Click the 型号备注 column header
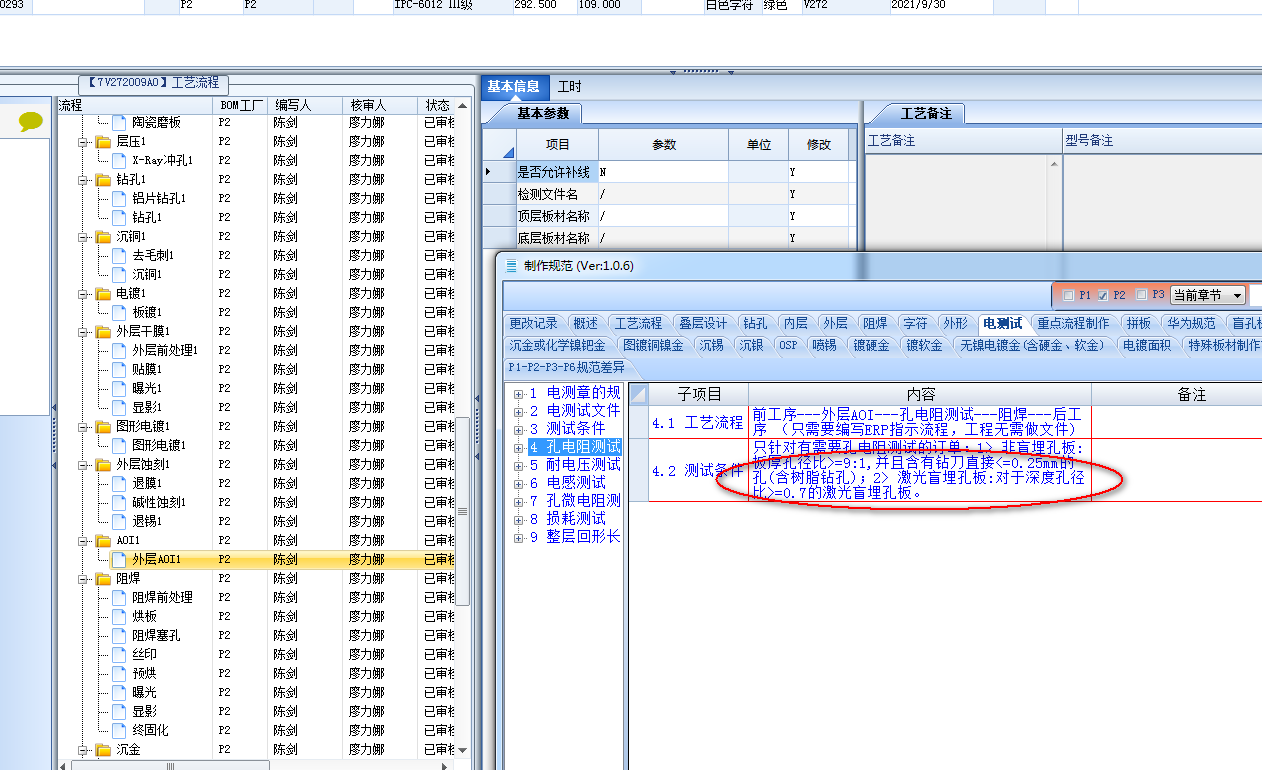The height and width of the screenshot is (770, 1262). [x=1161, y=141]
